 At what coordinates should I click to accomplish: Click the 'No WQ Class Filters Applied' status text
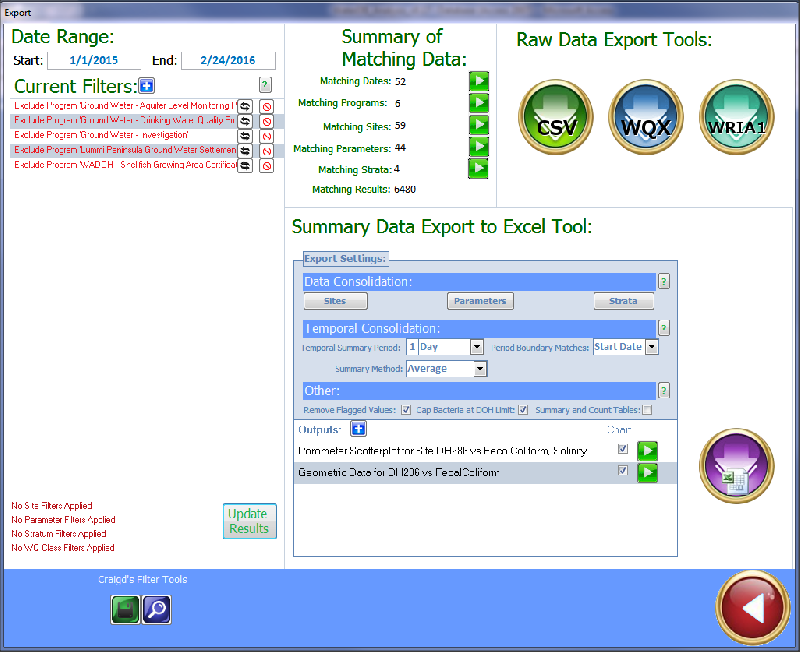click(63, 548)
